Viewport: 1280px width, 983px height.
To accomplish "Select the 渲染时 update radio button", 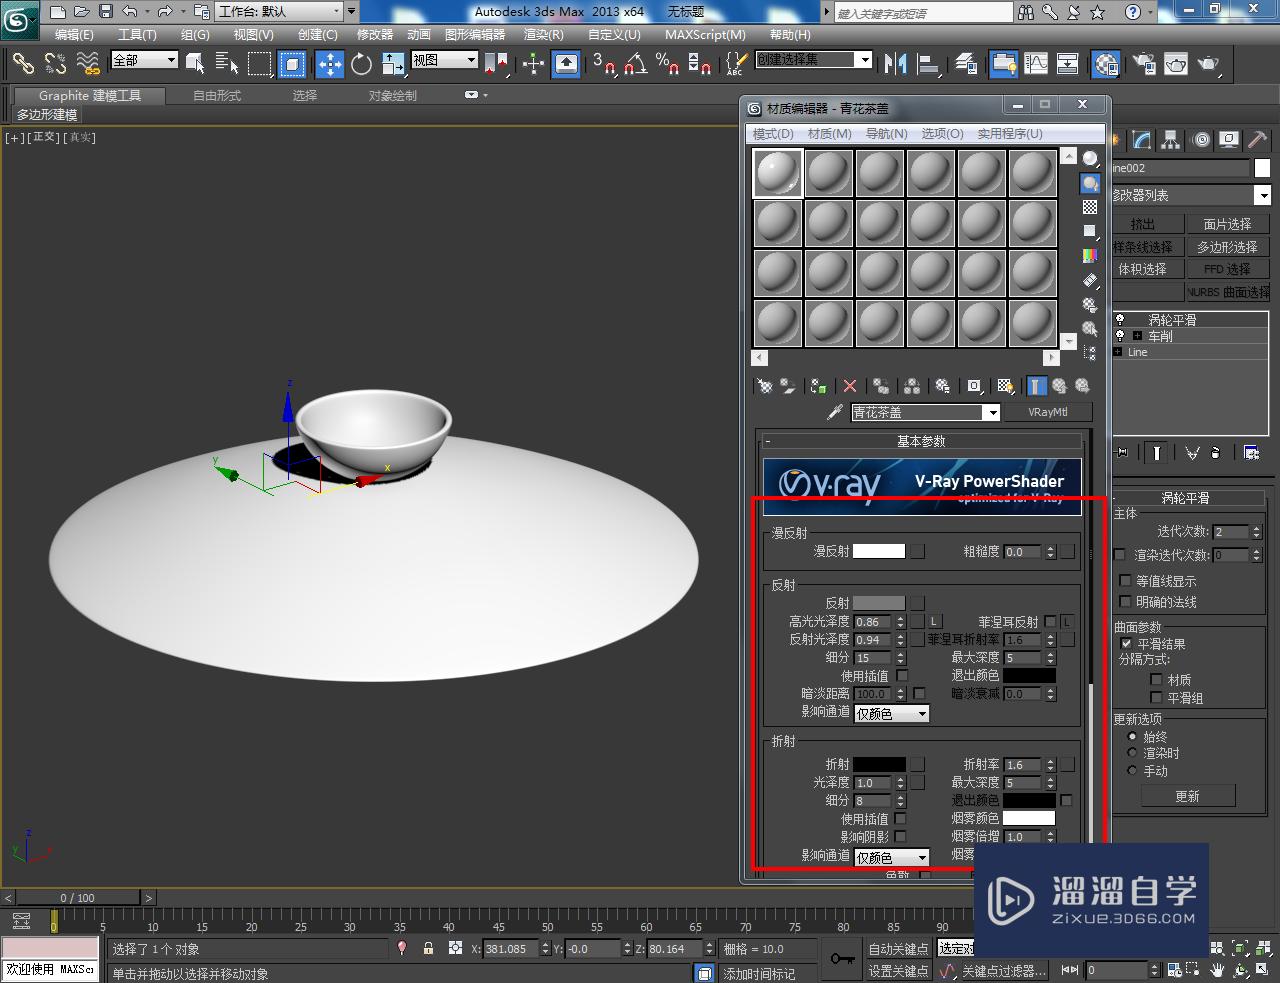I will coord(1132,753).
